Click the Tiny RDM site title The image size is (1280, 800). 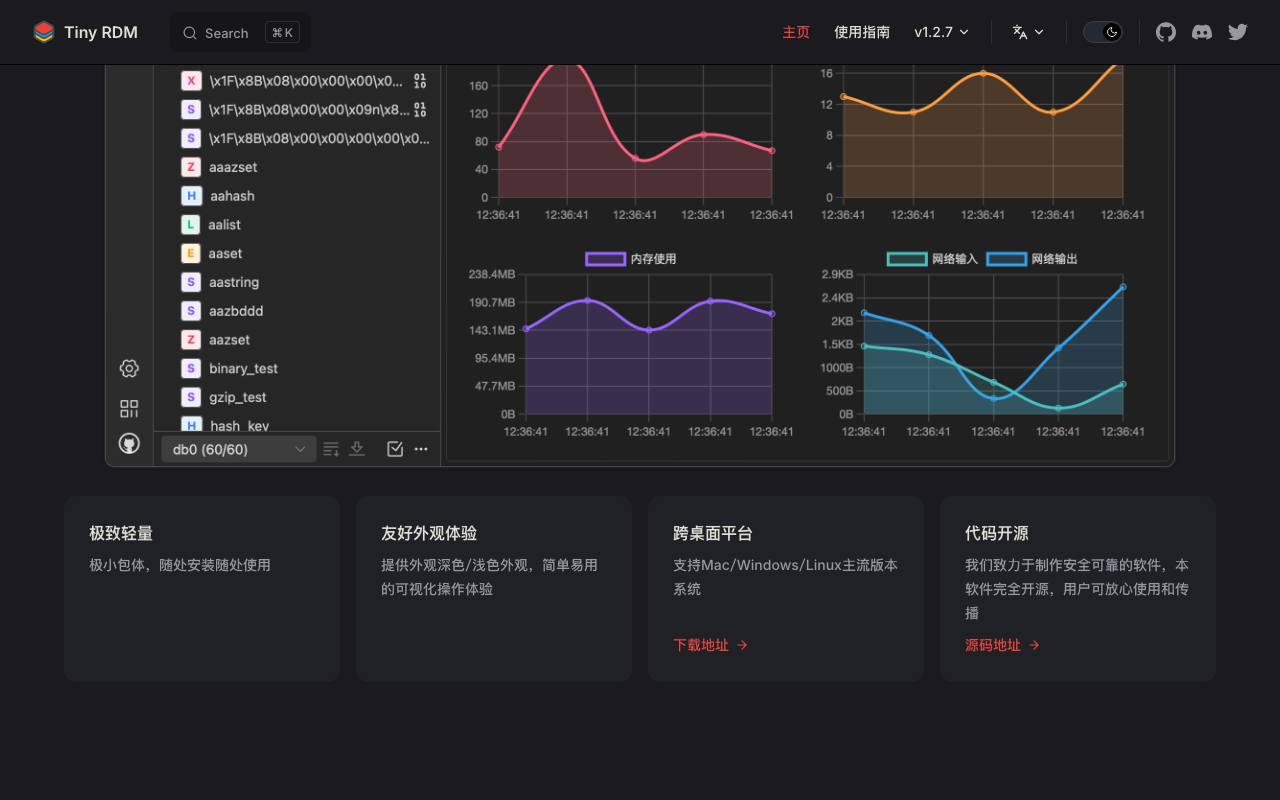tap(101, 32)
